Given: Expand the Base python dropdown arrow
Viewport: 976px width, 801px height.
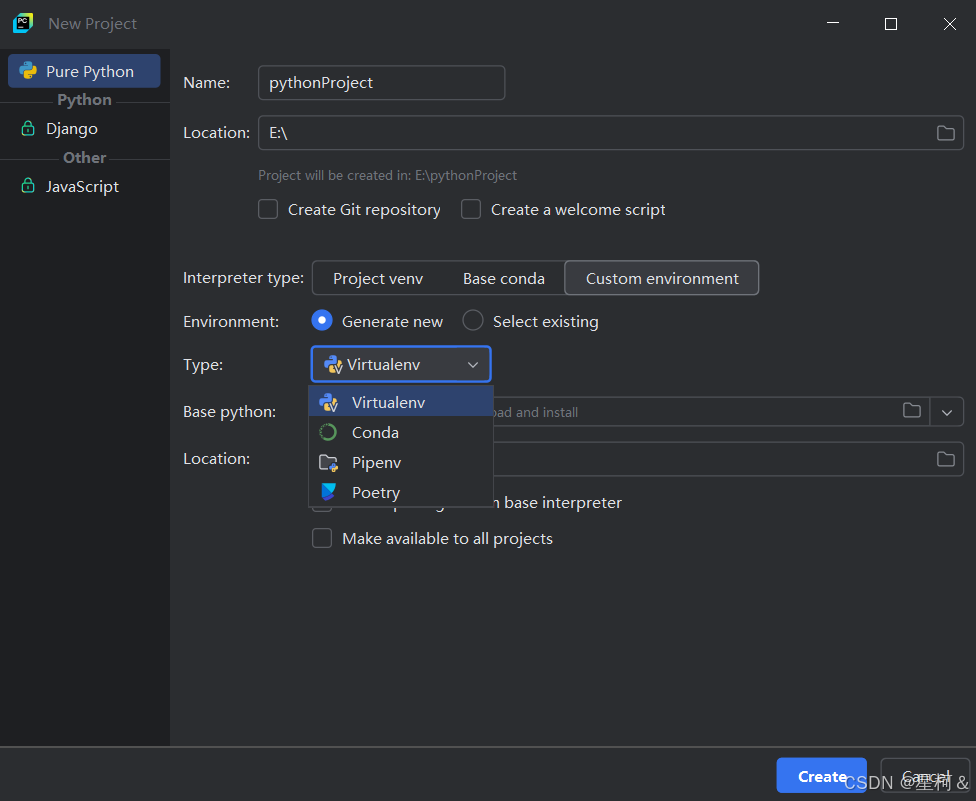Looking at the screenshot, I should coord(947,412).
